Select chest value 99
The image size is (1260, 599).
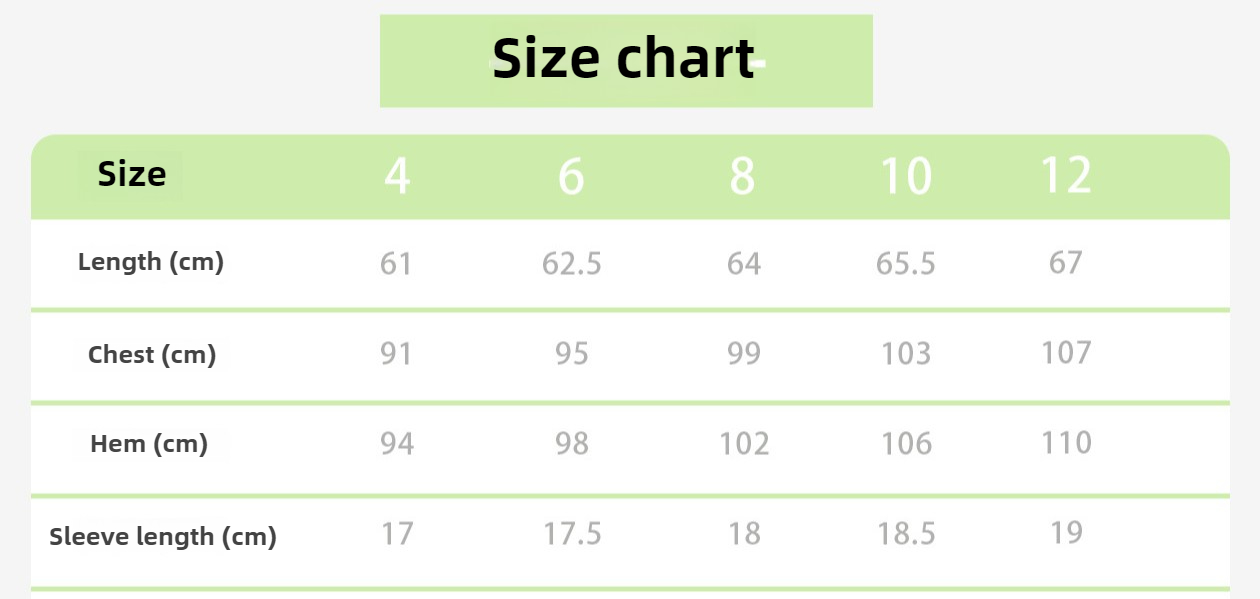(744, 354)
